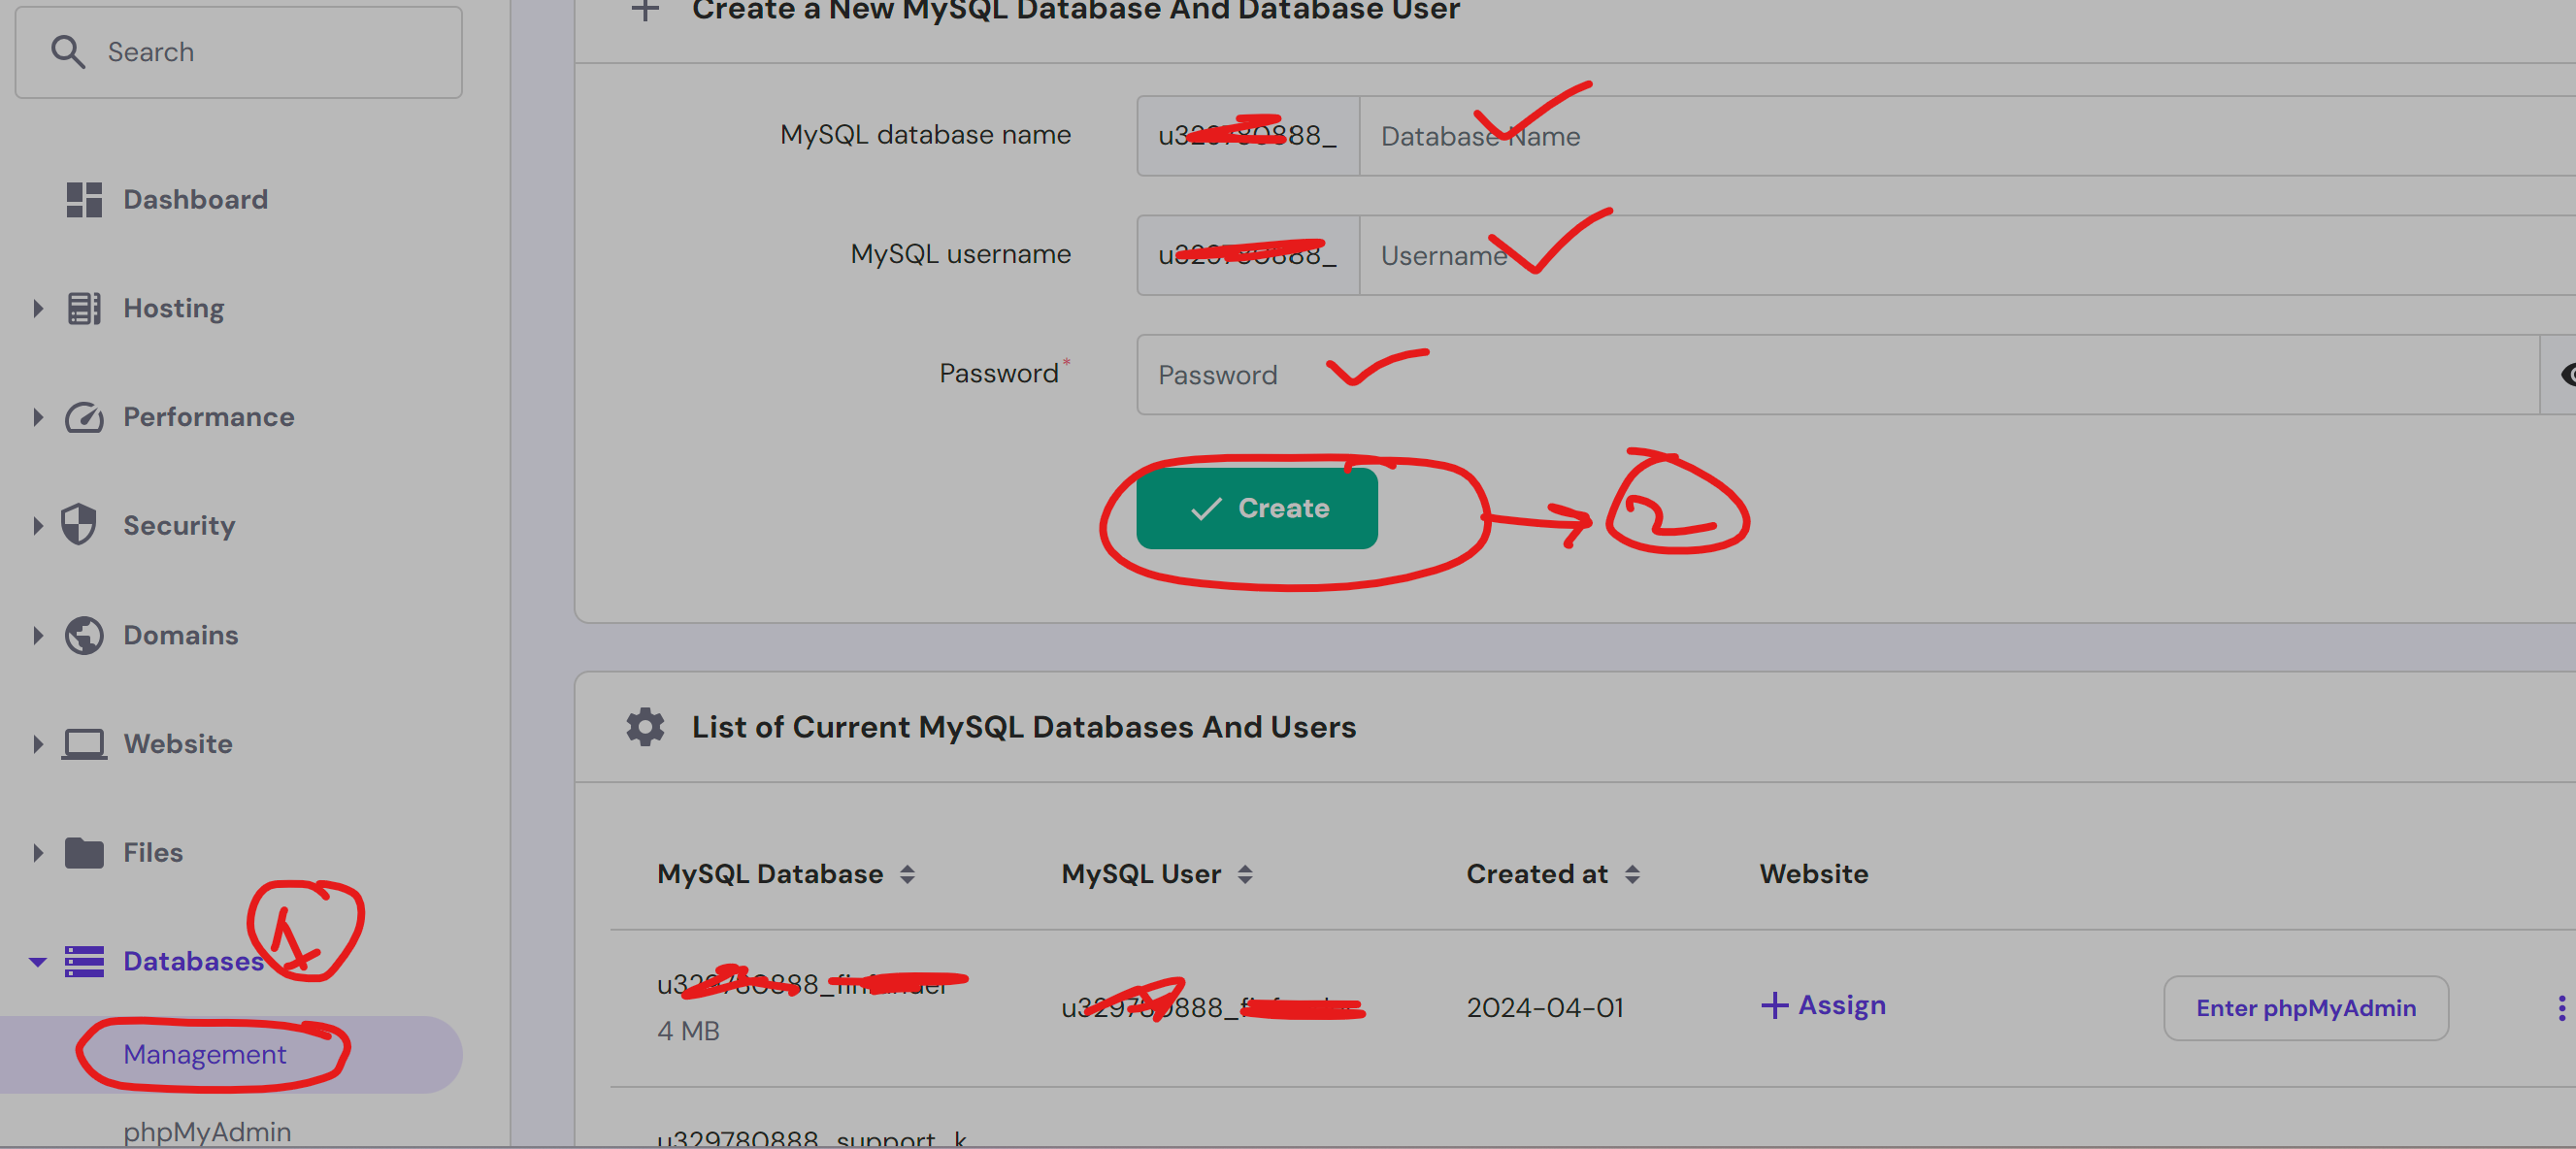Click the Security shield icon
Screen dimensions: 2576x1149
(79, 525)
